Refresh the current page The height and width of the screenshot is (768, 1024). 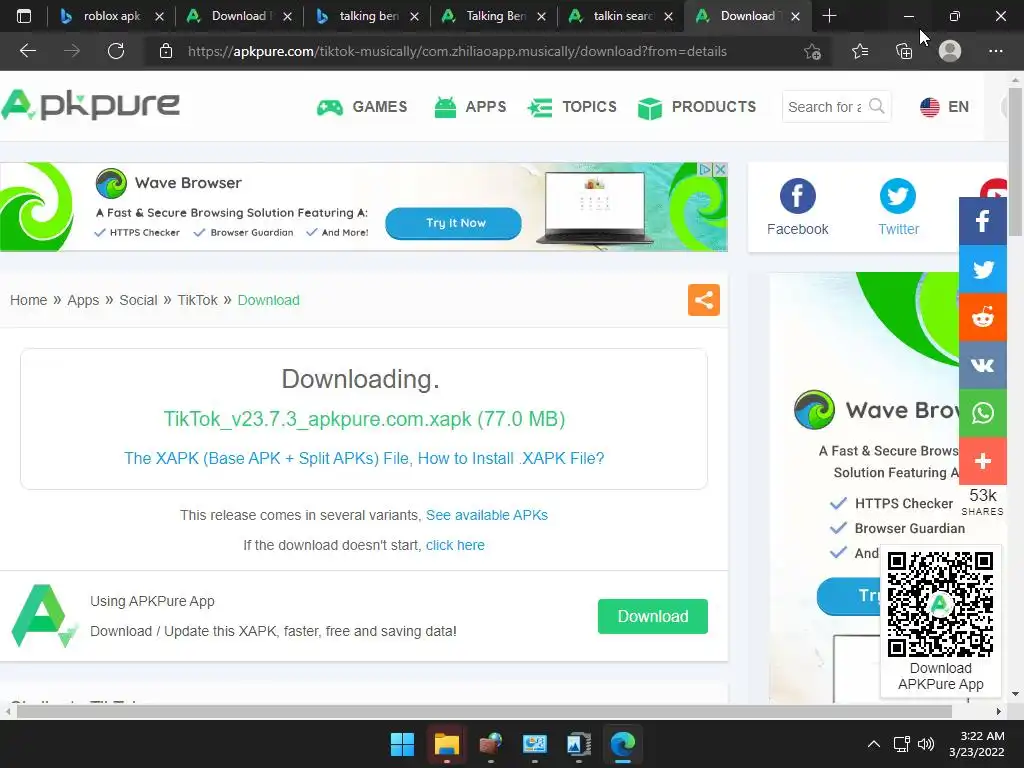tap(116, 51)
